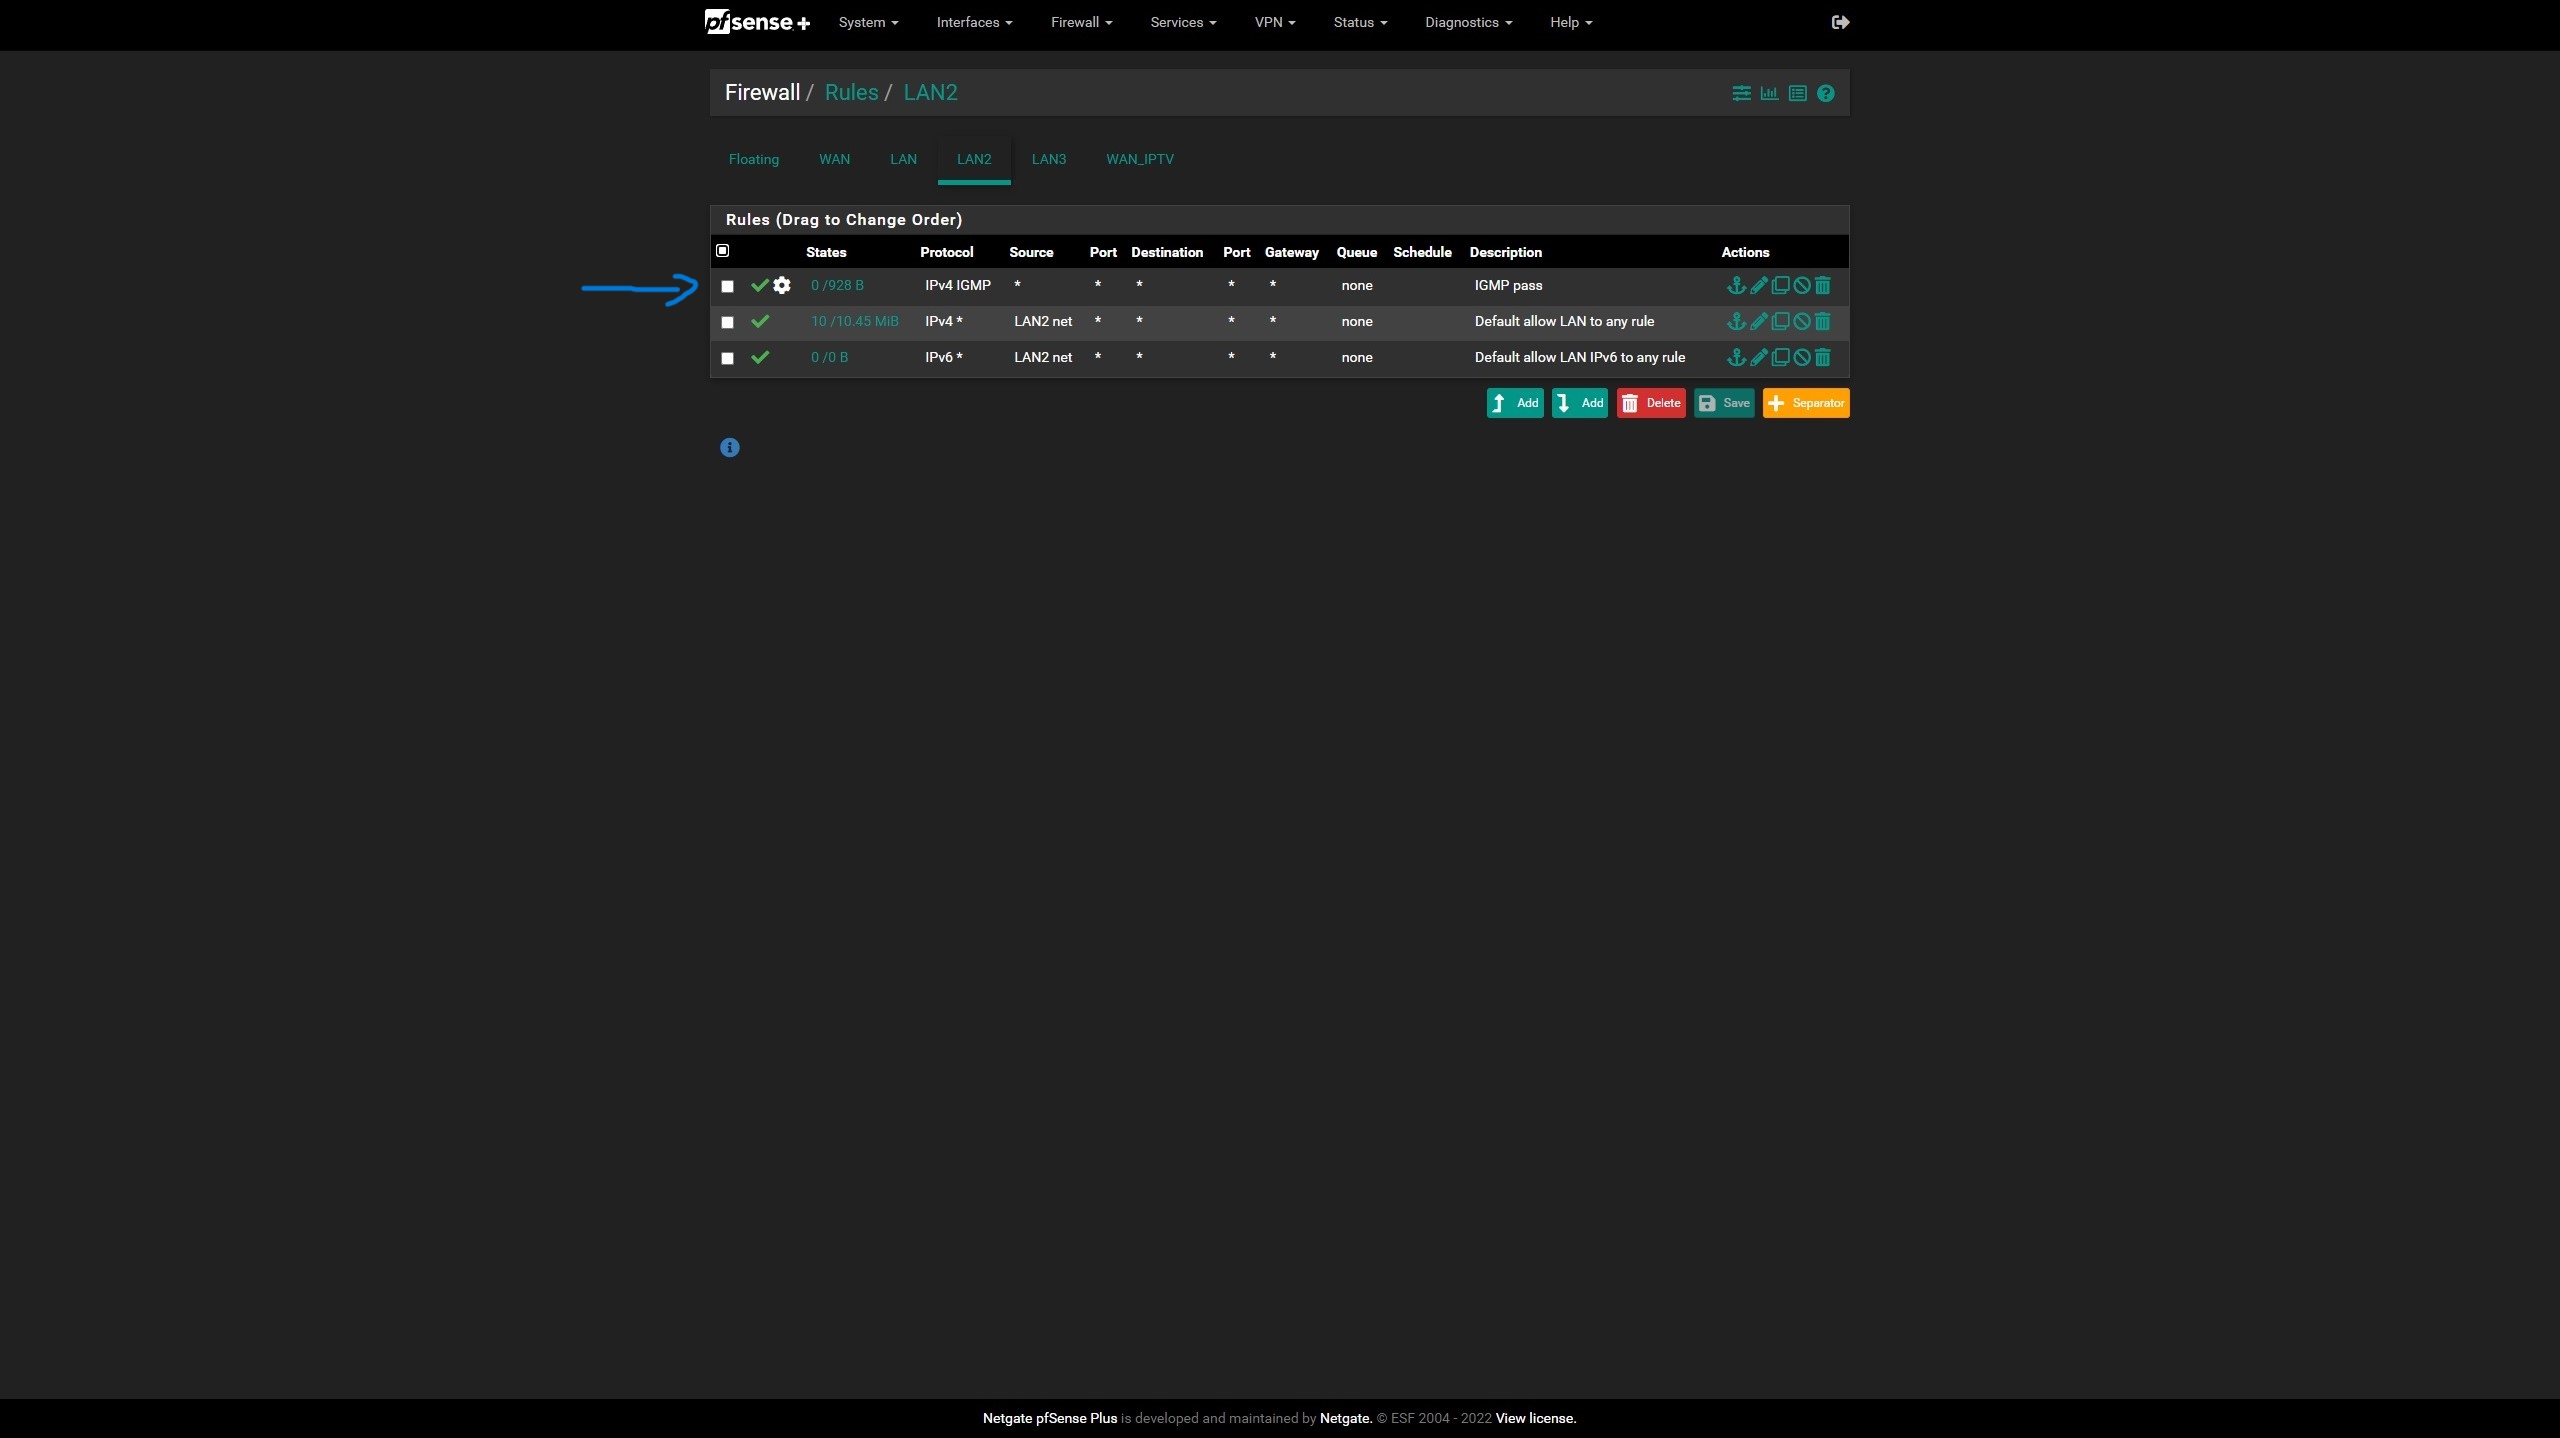
Task: Click the blue info icon below rules
Action: (x=729, y=448)
